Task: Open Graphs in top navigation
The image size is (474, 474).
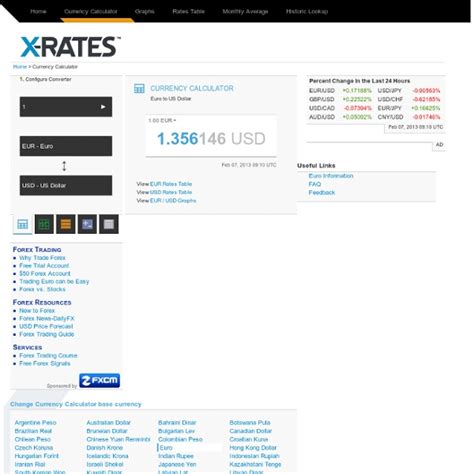Action: [145, 11]
